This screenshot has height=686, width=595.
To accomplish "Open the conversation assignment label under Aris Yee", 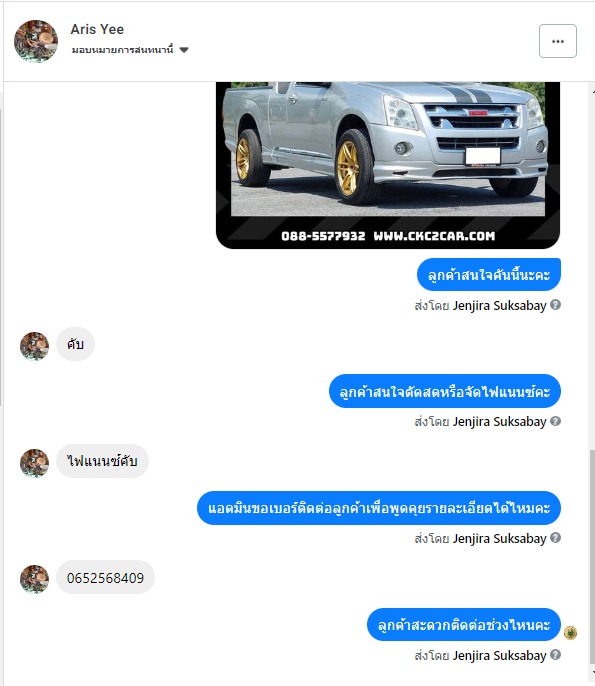I will pos(122,50).
